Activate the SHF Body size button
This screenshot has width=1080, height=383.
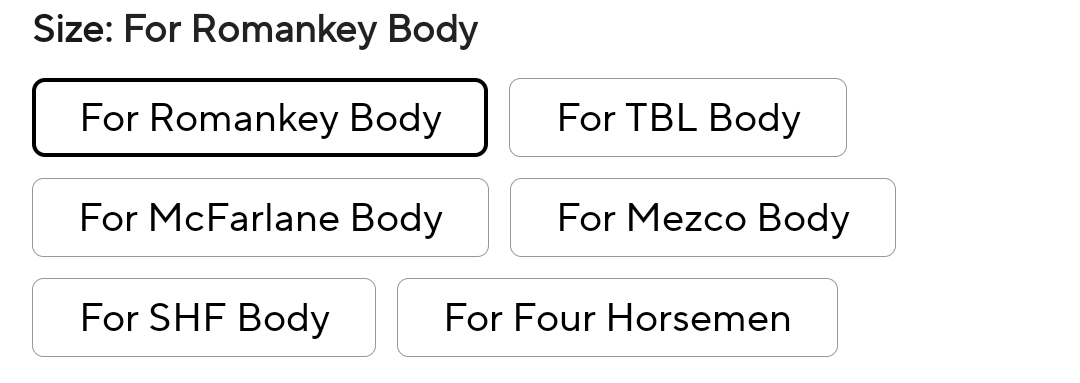204,318
